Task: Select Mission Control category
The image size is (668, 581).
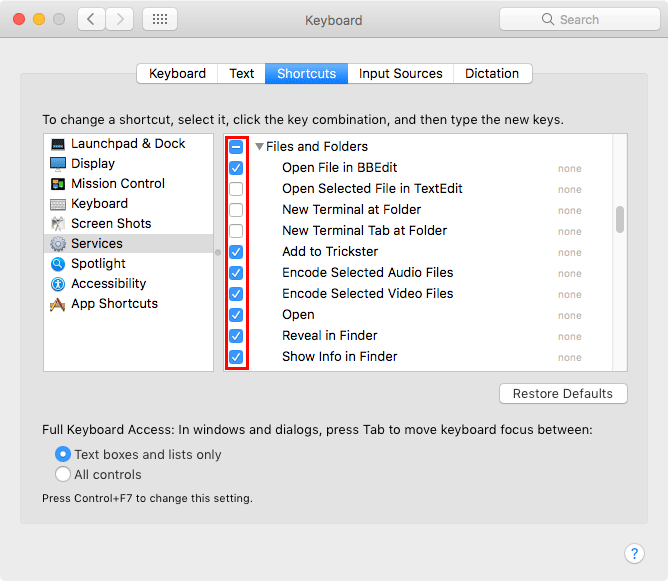Action: click(128, 184)
